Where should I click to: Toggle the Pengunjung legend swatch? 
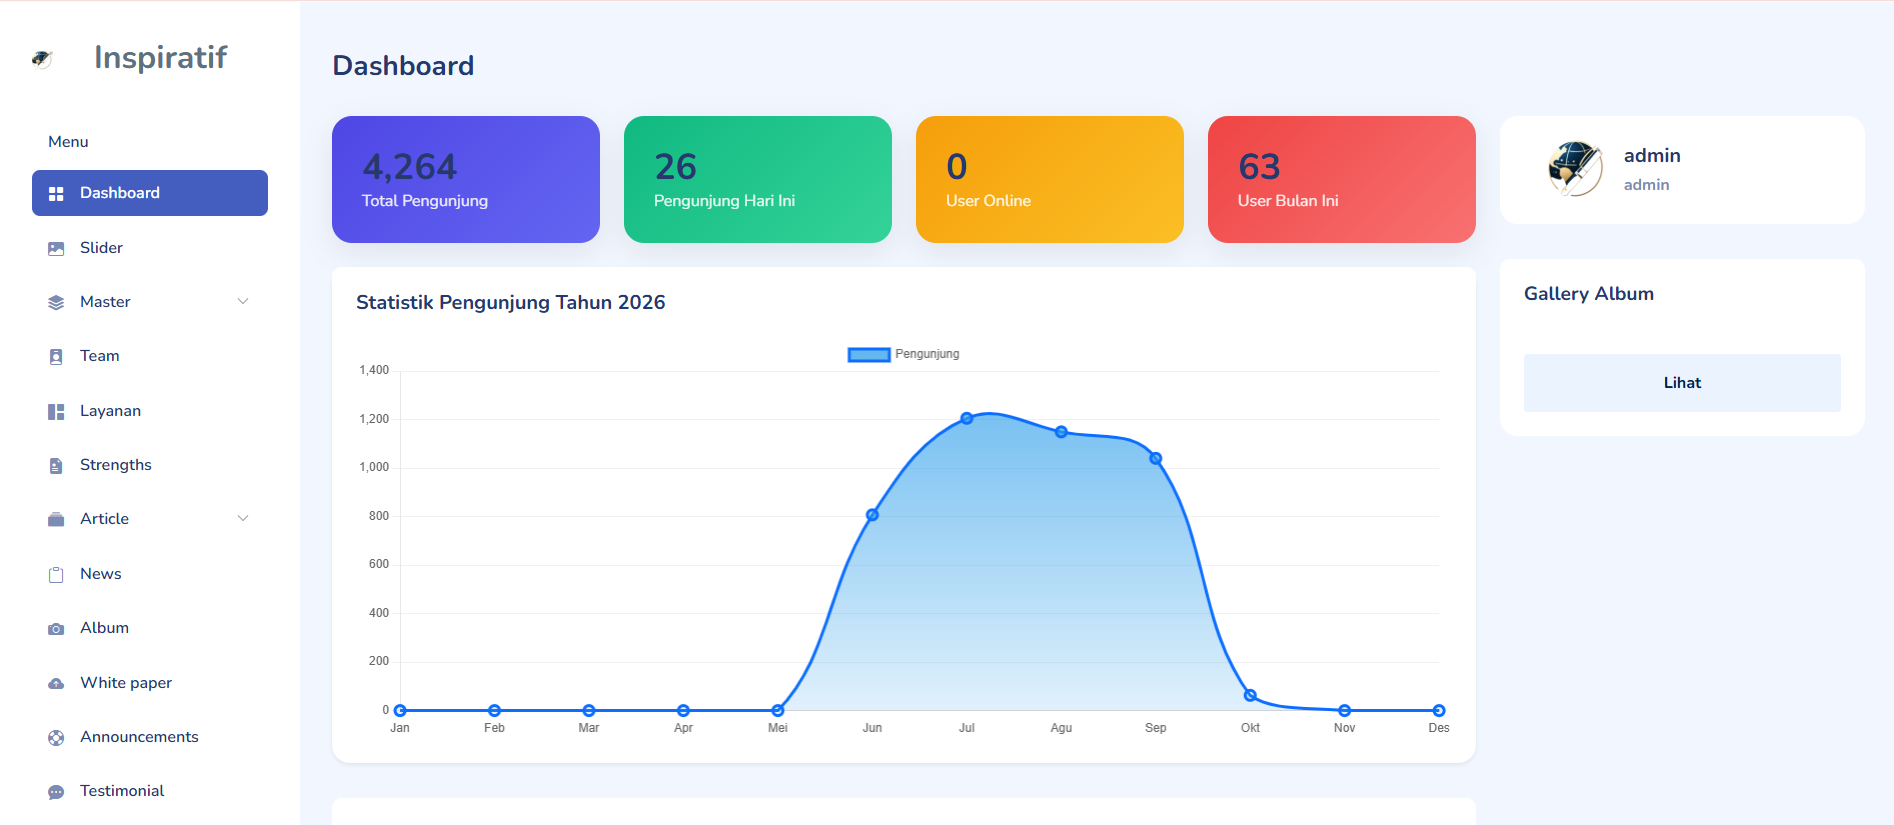[x=869, y=355]
